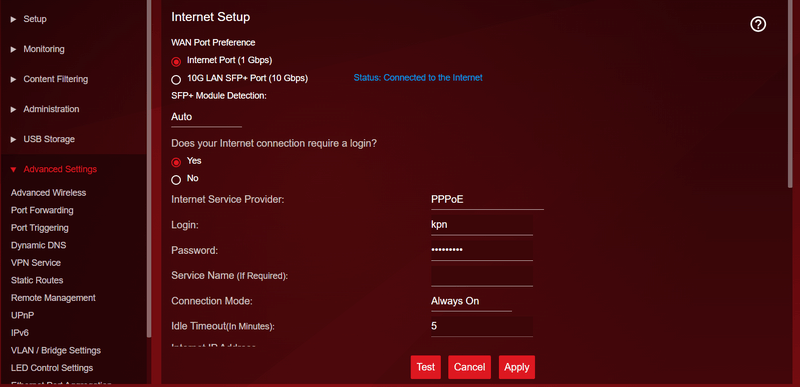Click the main page vertical scrollbar

(x=790, y=93)
